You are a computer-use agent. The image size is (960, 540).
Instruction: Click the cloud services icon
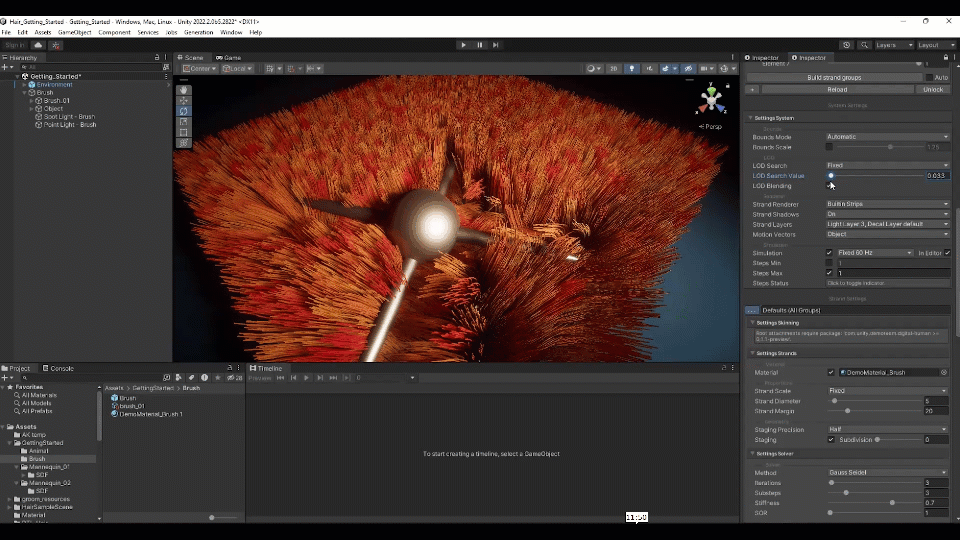coord(38,45)
